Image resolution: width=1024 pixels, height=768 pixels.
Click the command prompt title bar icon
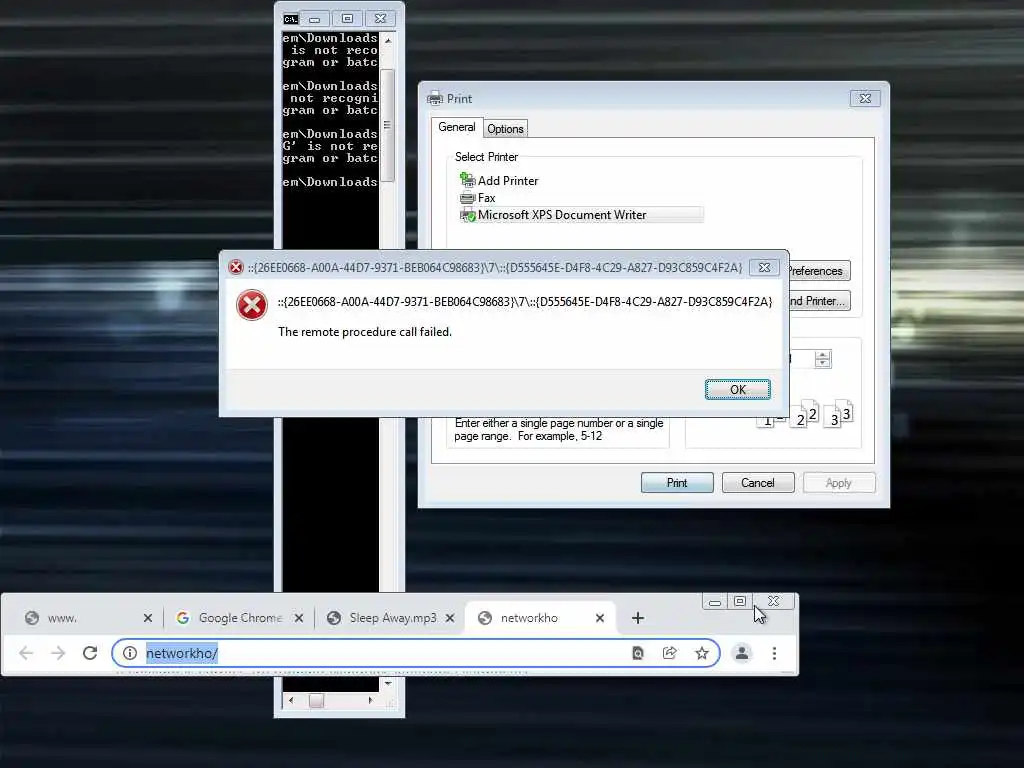[291, 19]
